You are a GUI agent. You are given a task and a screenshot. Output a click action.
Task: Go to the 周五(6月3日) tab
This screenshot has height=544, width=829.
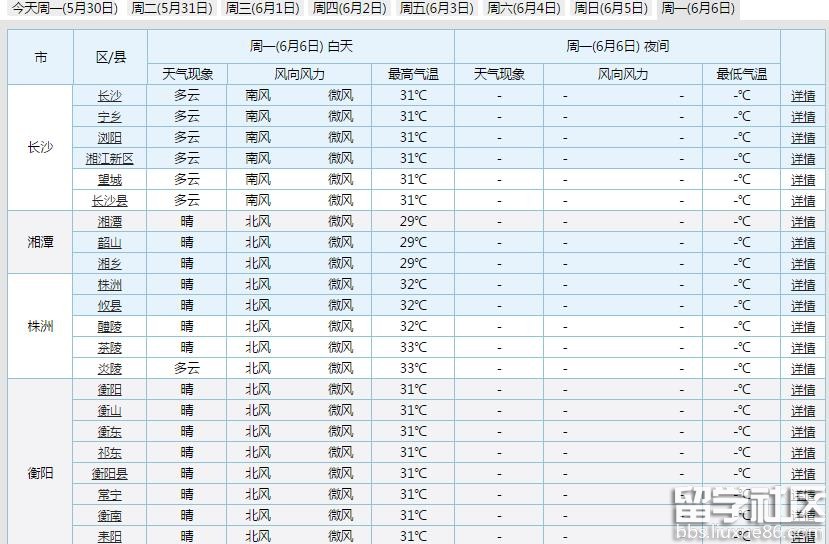coord(436,8)
